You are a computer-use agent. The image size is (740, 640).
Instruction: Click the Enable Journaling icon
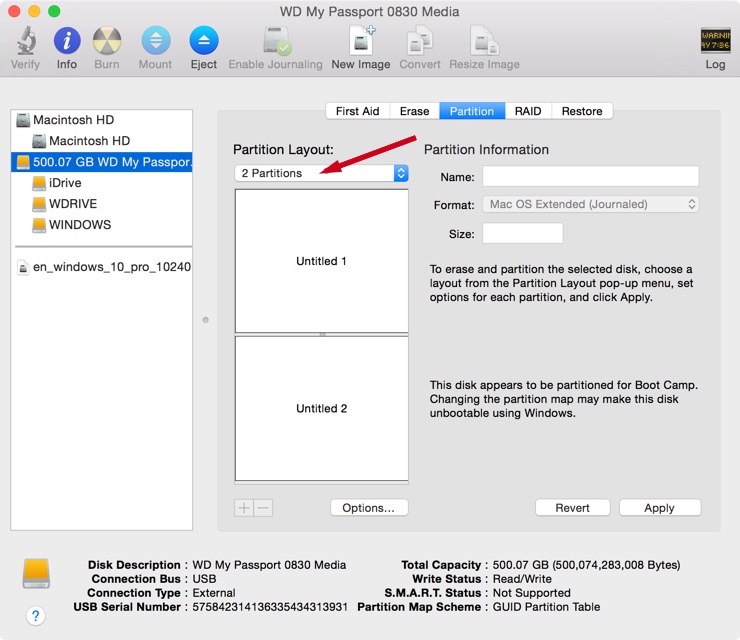tap(276, 41)
